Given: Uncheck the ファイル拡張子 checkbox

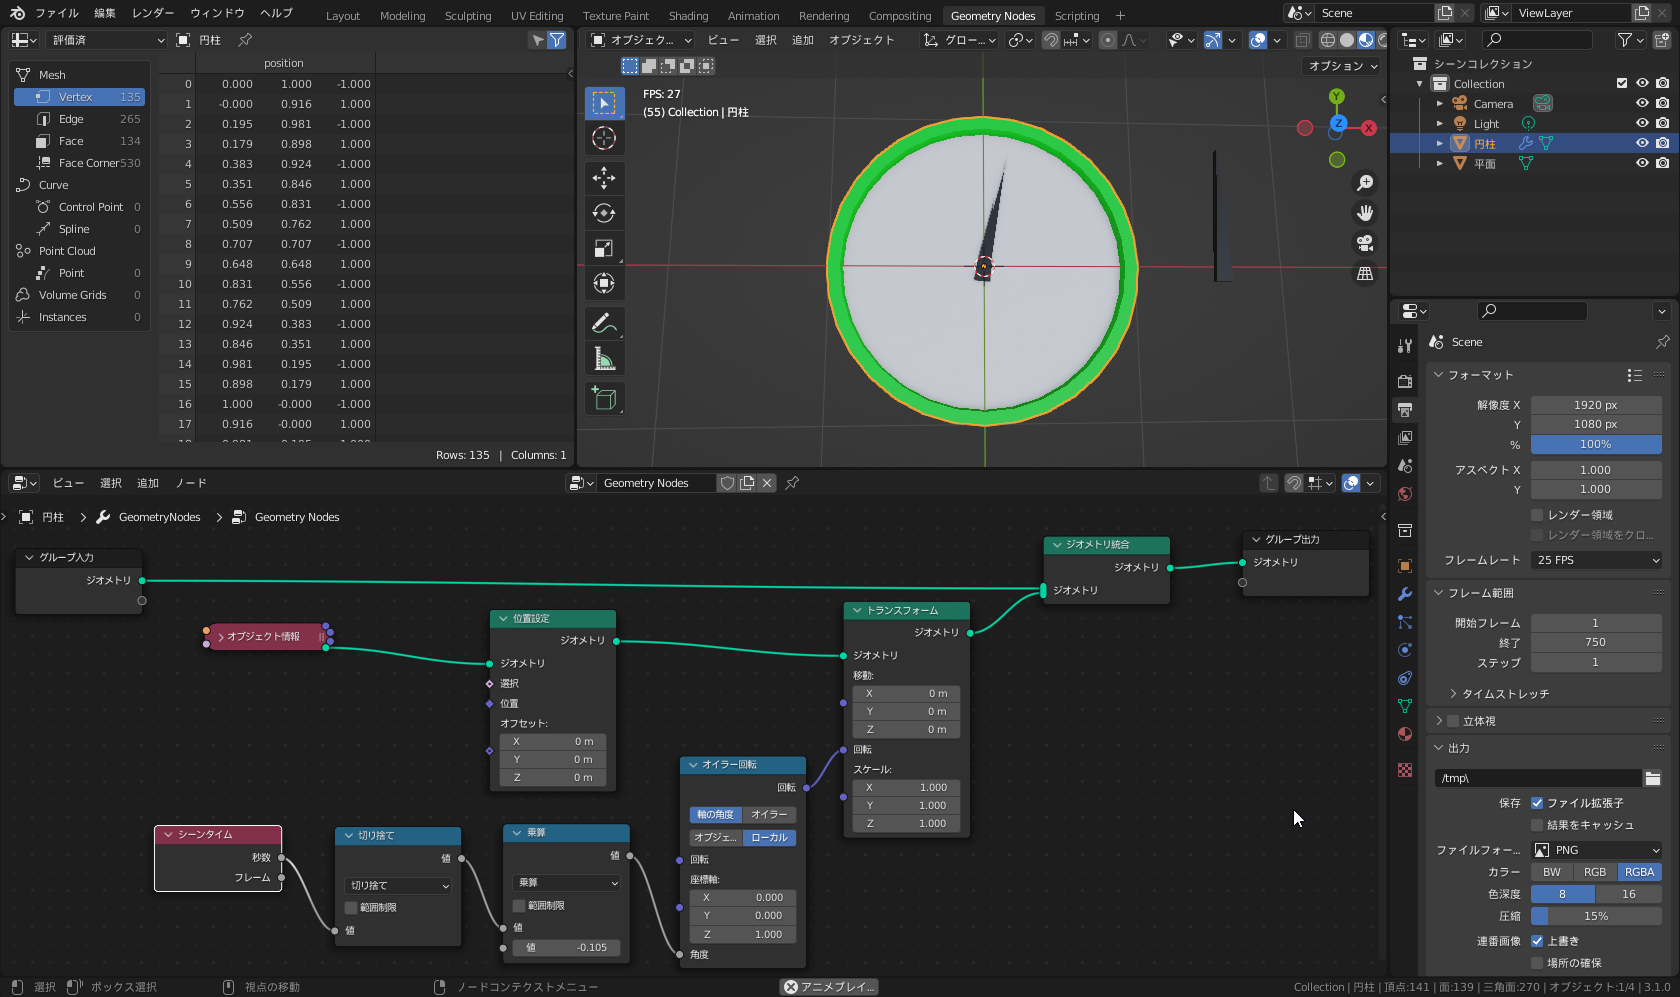Looking at the screenshot, I should pos(1537,803).
